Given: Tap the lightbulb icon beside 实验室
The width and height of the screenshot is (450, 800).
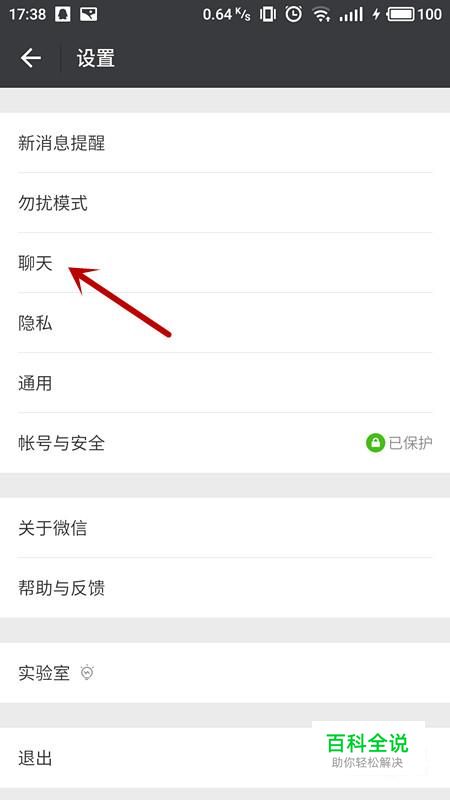Looking at the screenshot, I should click(88, 673).
